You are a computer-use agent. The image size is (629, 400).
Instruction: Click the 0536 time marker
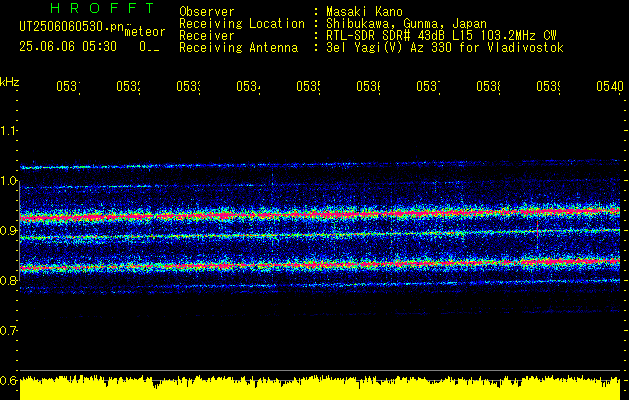(368, 87)
